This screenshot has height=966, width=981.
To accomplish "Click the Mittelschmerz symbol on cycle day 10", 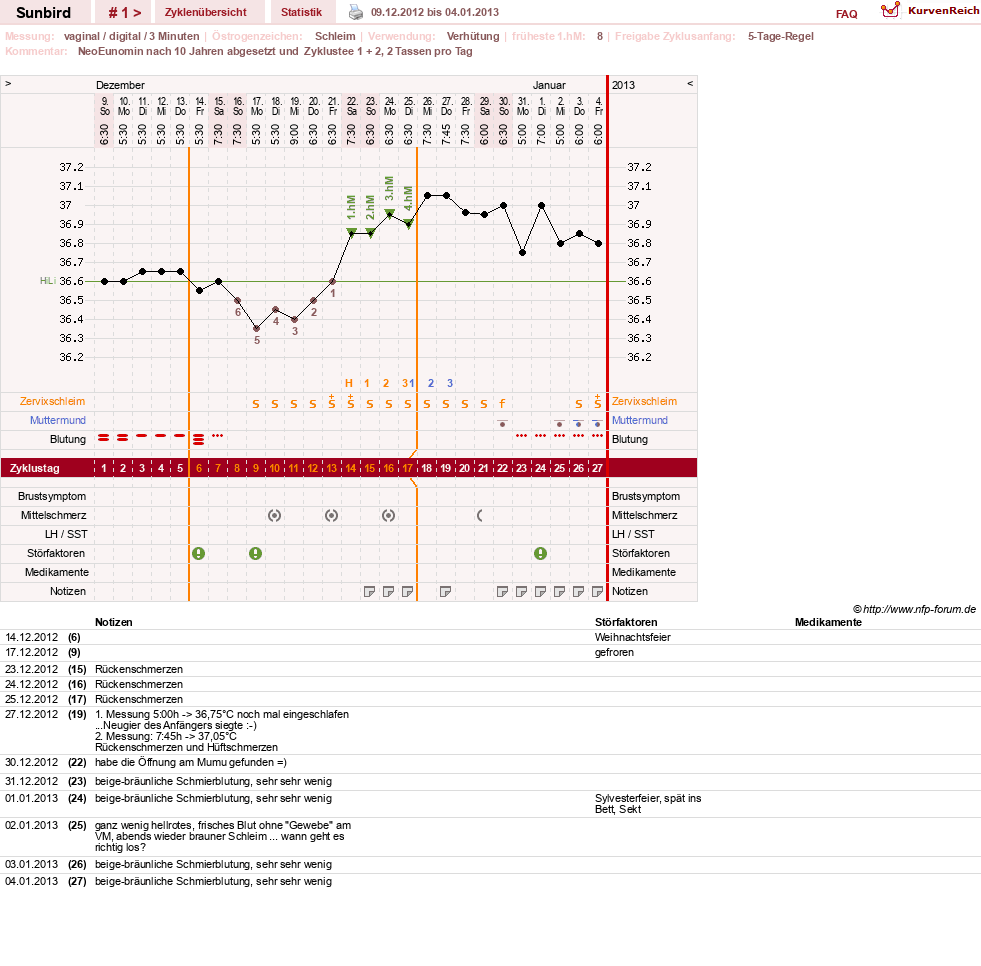I will [x=274, y=516].
